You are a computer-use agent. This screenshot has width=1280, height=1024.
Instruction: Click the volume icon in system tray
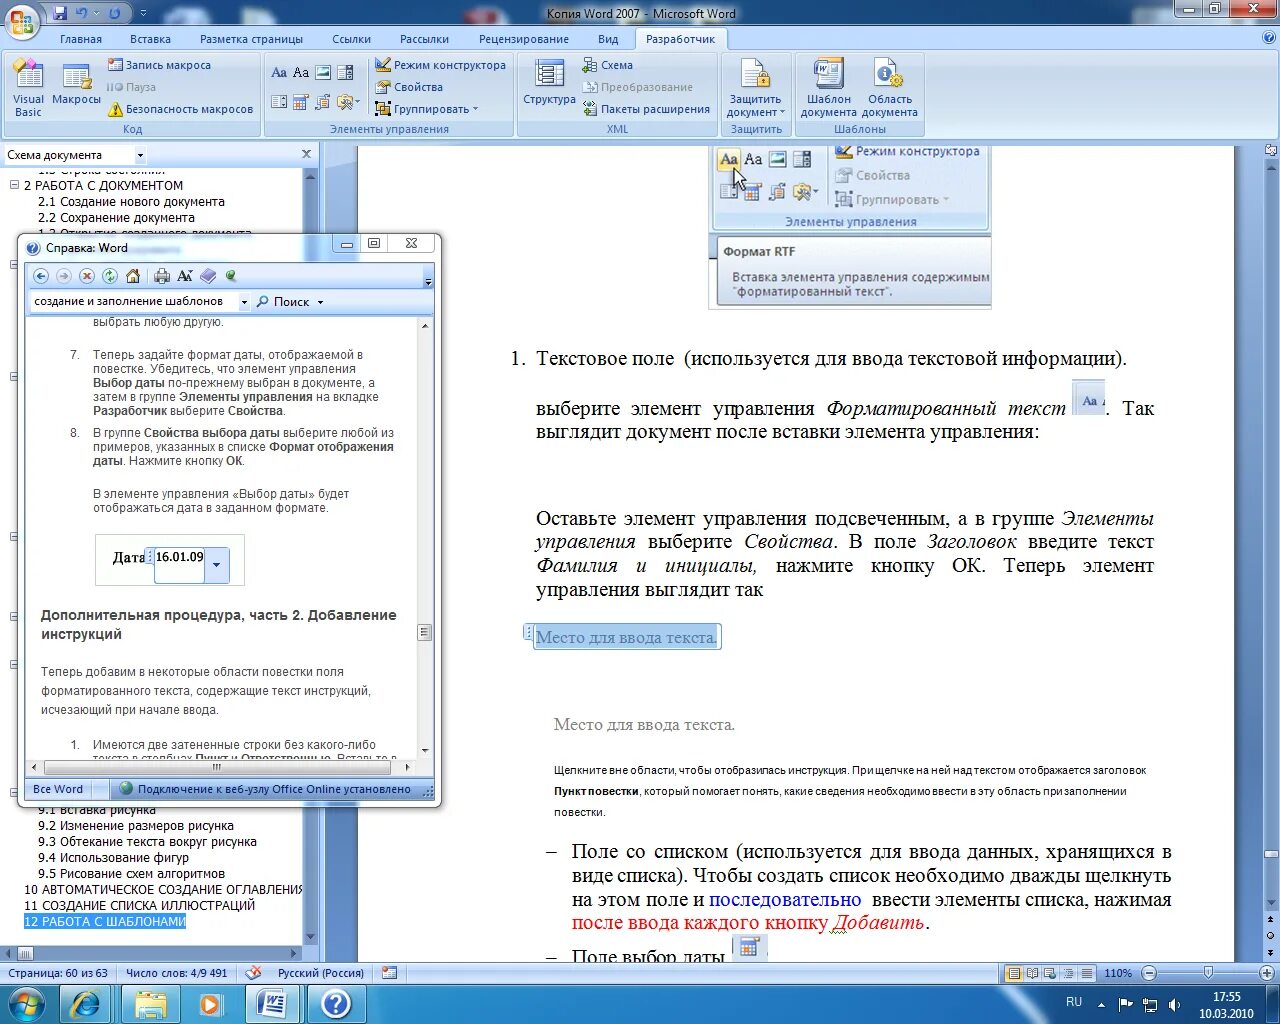[x=1174, y=1004]
